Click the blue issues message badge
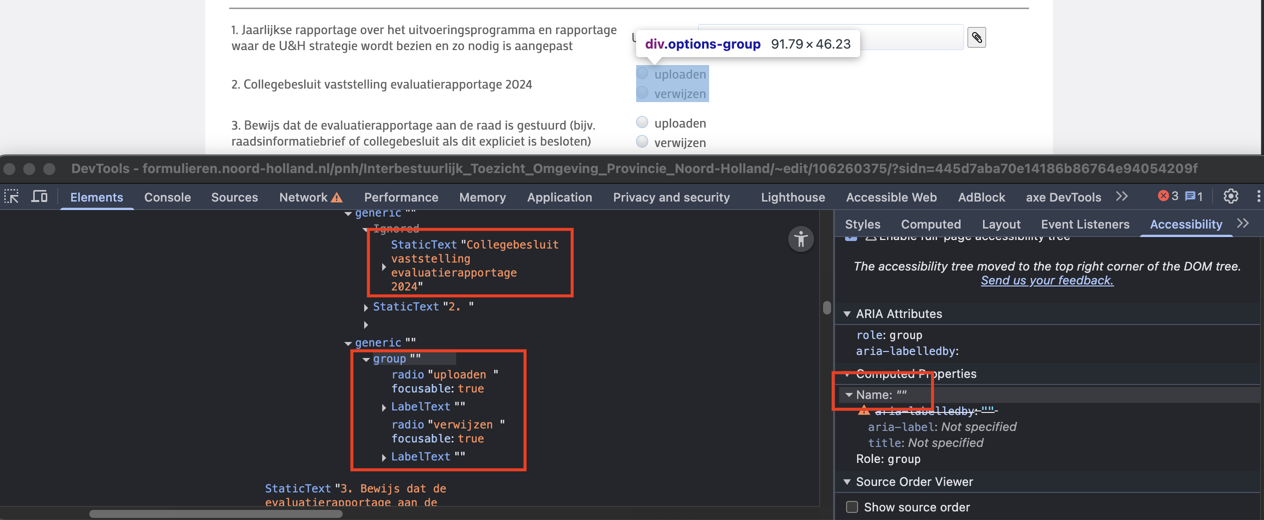The width and height of the screenshot is (1264, 520). (1194, 197)
